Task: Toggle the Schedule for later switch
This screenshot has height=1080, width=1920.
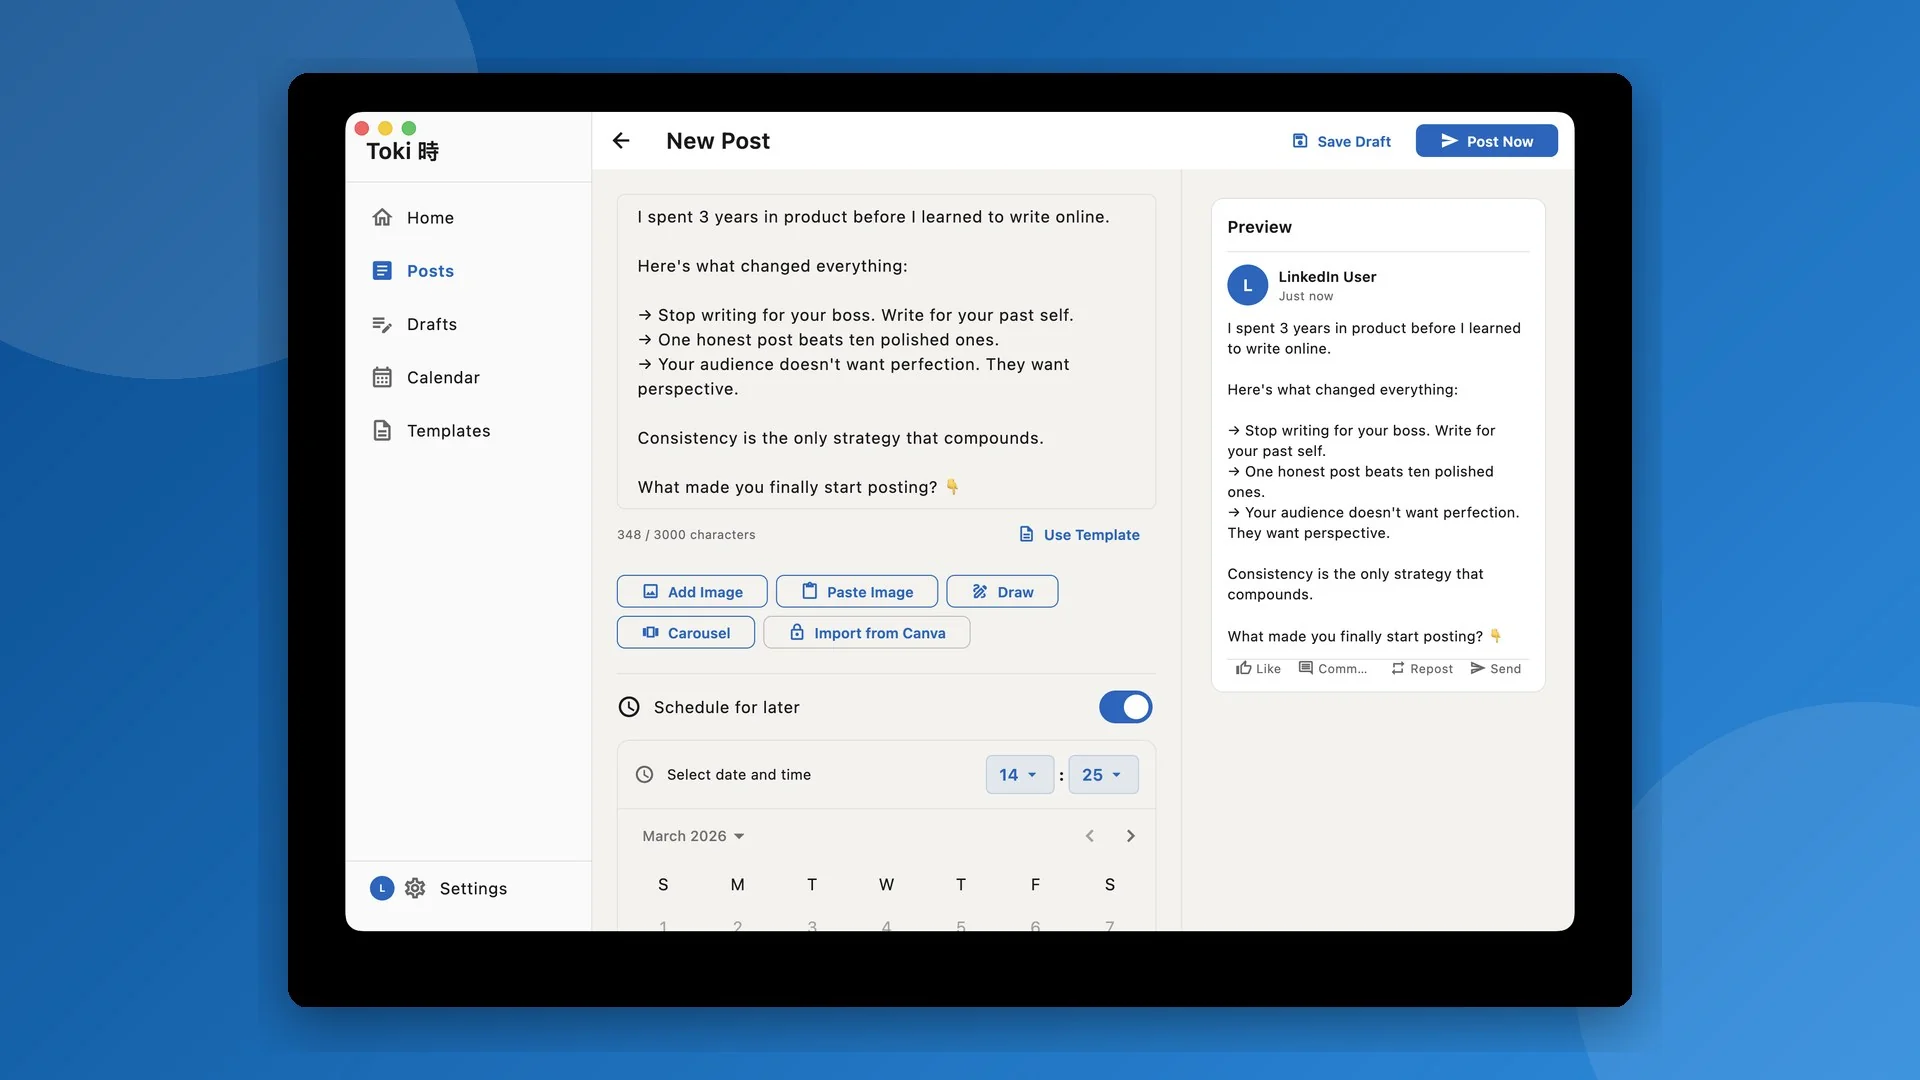Action: click(1125, 707)
